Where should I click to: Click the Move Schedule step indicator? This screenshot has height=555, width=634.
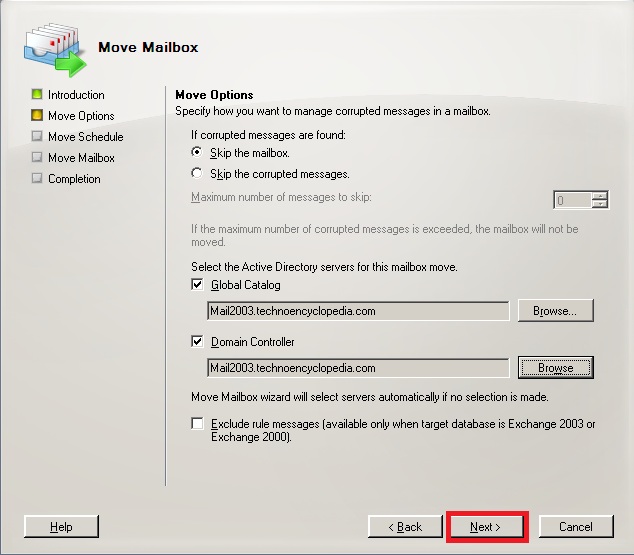37,136
